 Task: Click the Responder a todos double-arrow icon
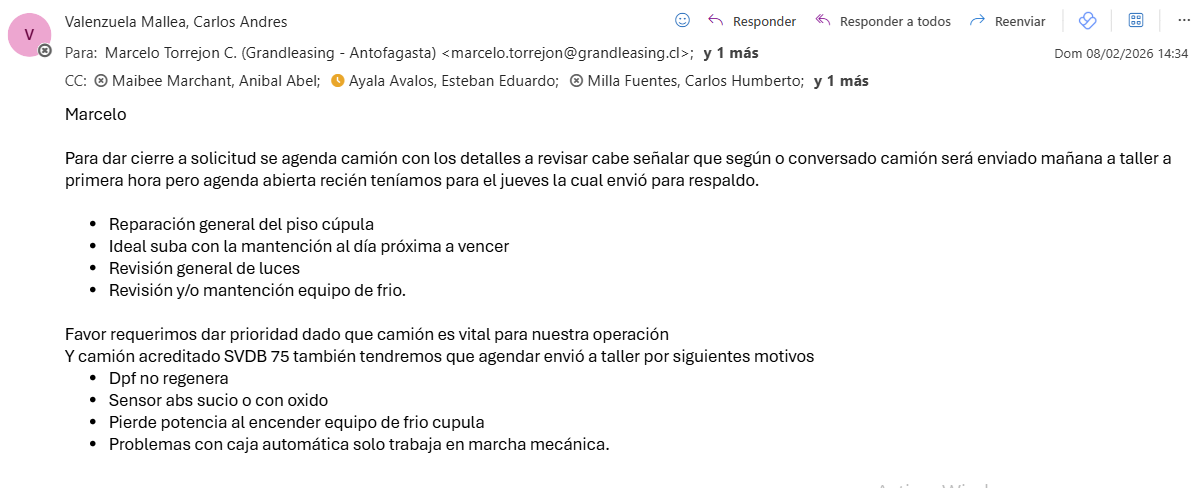click(x=823, y=20)
